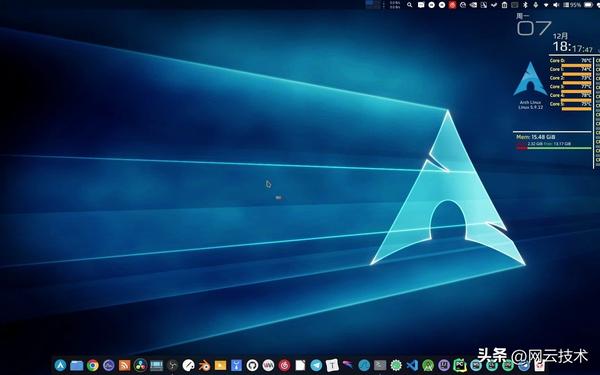Open the Arch Linux launcher in dock

(x=60, y=365)
